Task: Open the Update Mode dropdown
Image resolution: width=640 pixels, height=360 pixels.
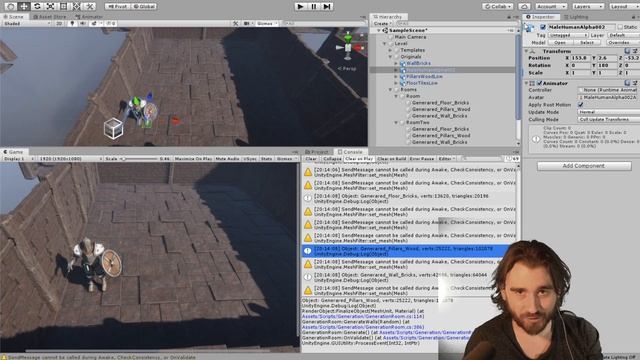Action: (609, 112)
